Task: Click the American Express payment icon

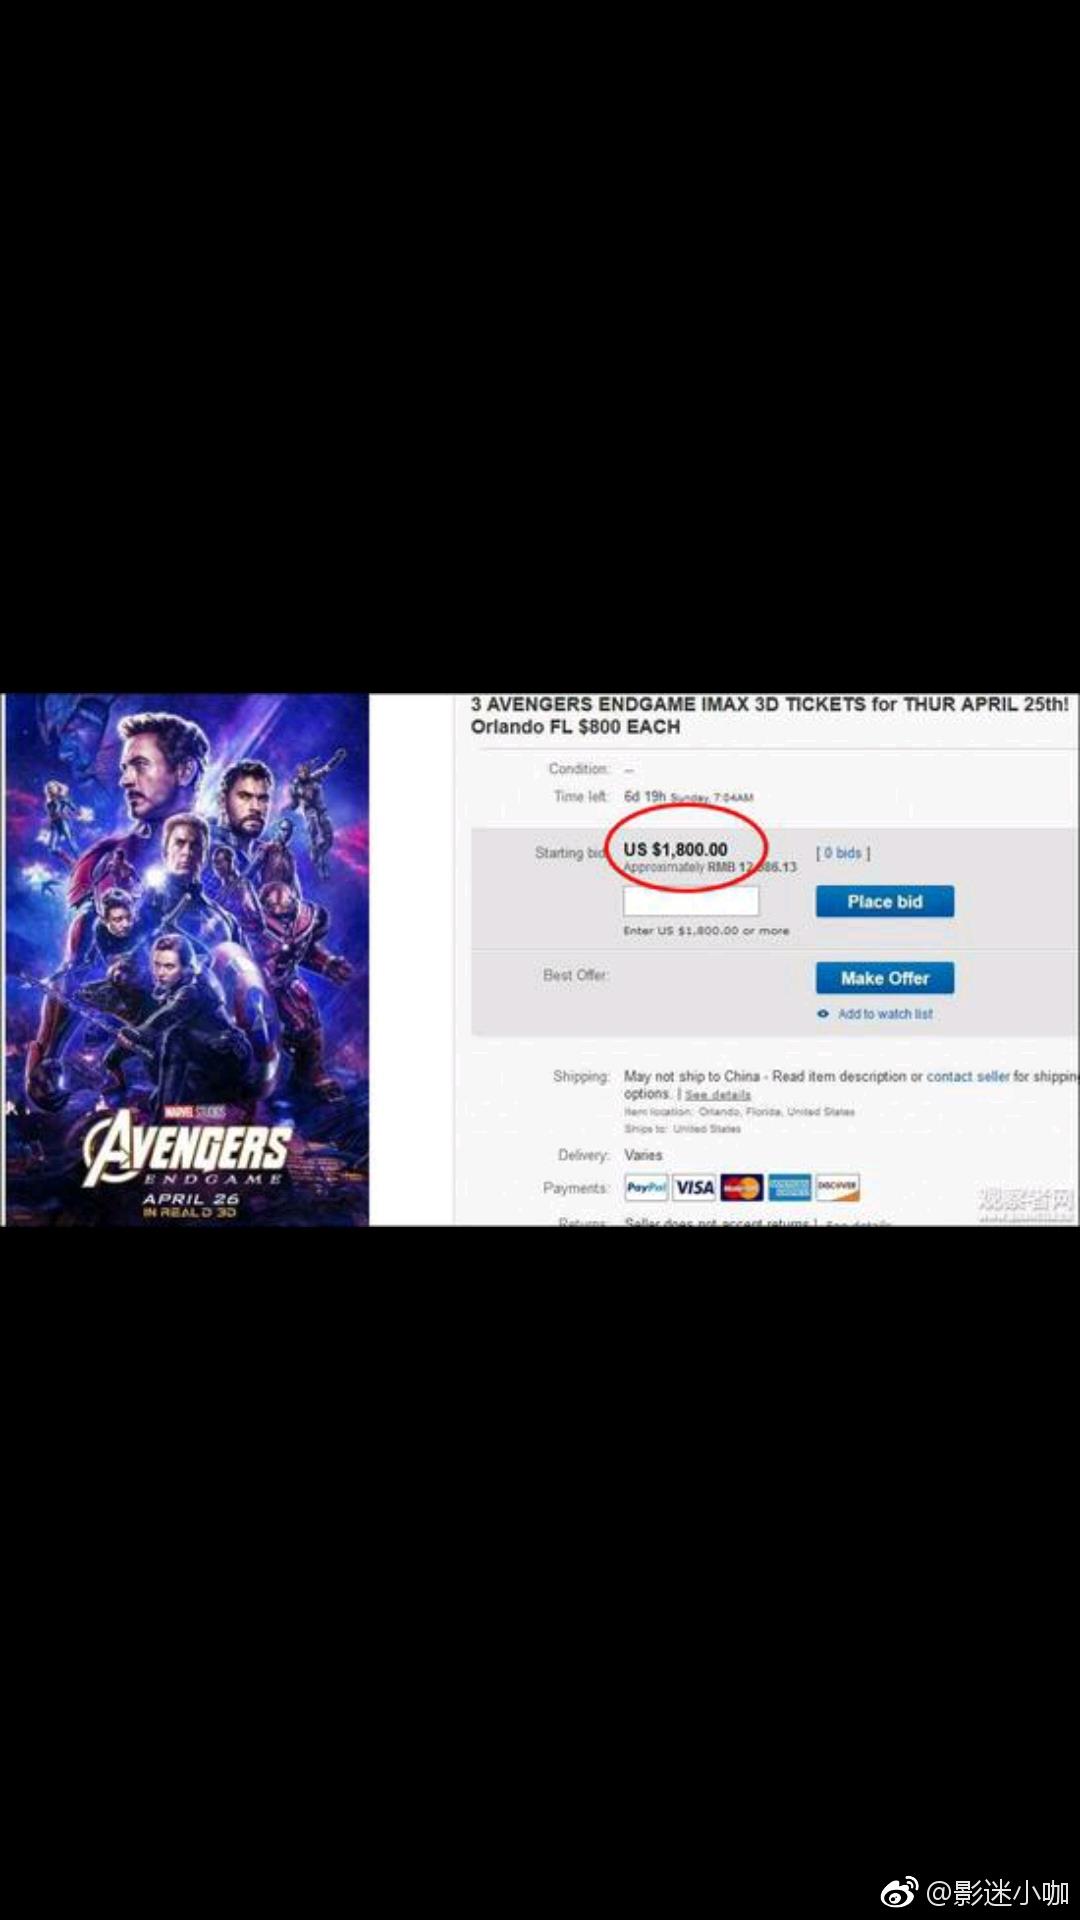Action: (x=790, y=1188)
